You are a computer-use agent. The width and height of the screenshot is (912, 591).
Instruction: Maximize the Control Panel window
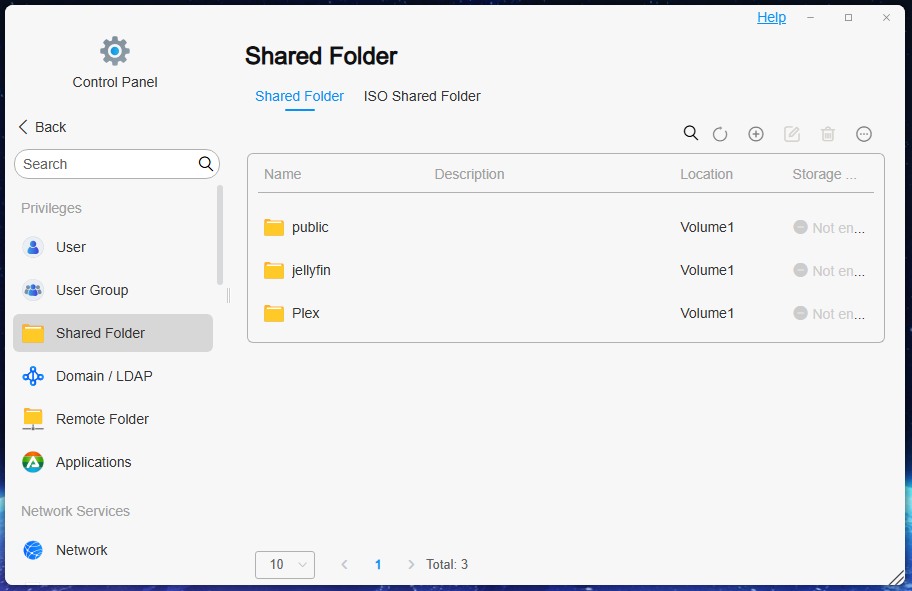coord(848,18)
